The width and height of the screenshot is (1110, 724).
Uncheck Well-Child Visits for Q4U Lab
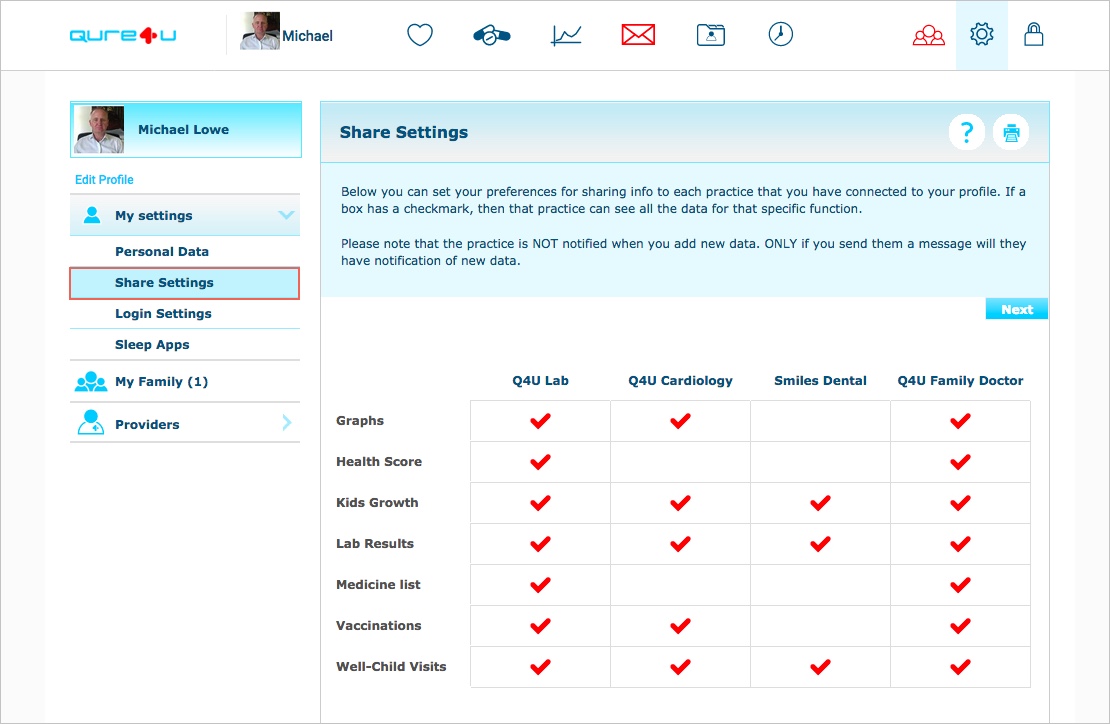tap(540, 667)
